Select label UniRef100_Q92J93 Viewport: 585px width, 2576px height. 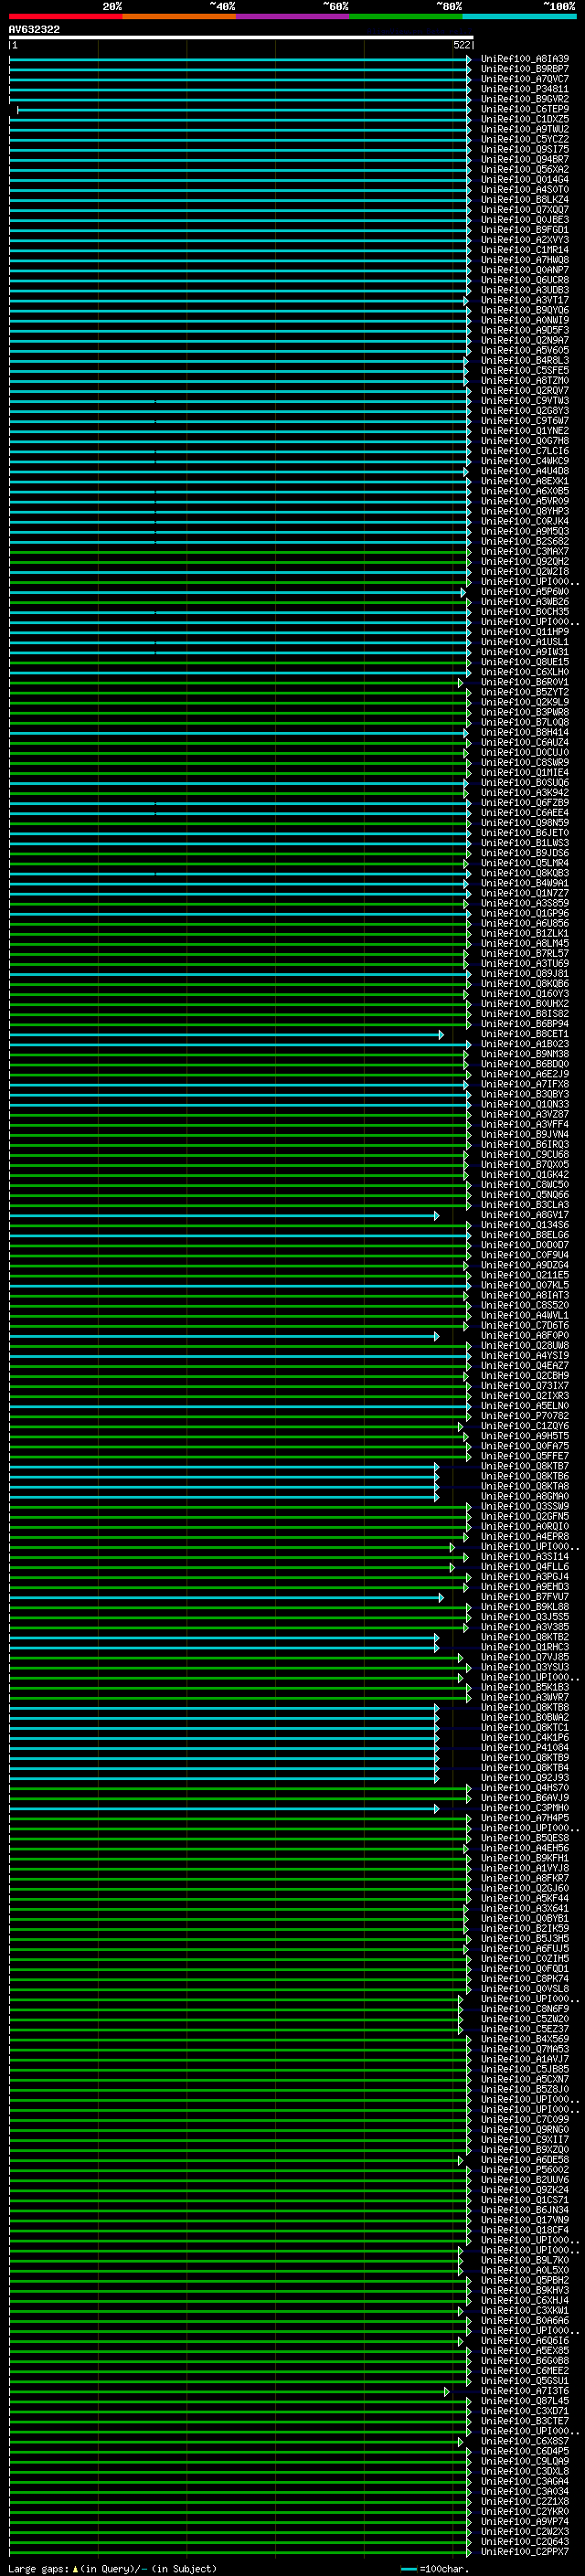525,1778
